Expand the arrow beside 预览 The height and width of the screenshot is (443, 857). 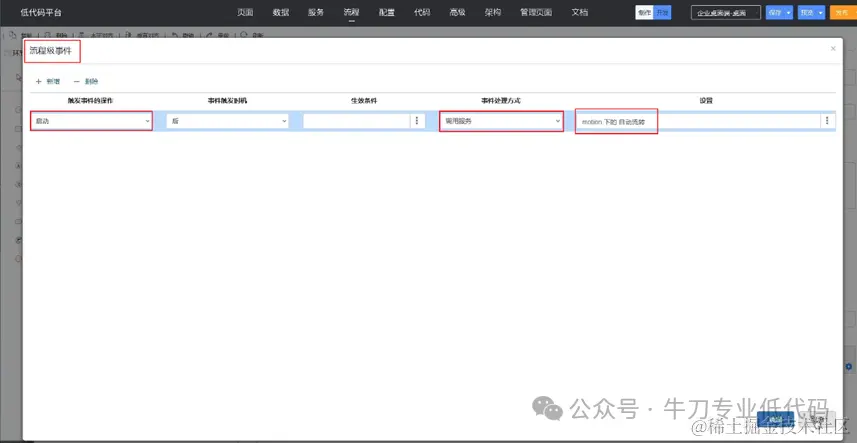pos(821,13)
